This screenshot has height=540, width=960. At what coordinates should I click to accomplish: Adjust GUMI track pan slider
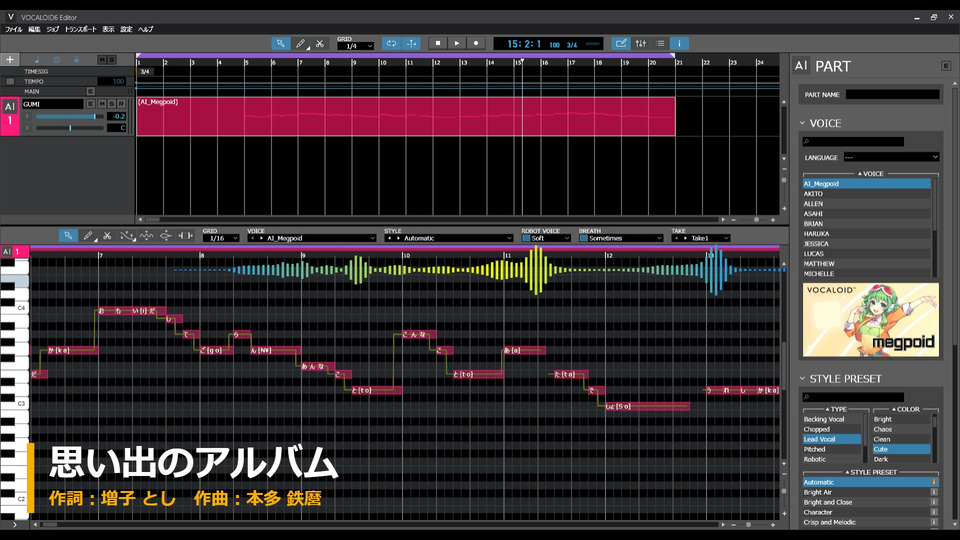coord(69,128)
